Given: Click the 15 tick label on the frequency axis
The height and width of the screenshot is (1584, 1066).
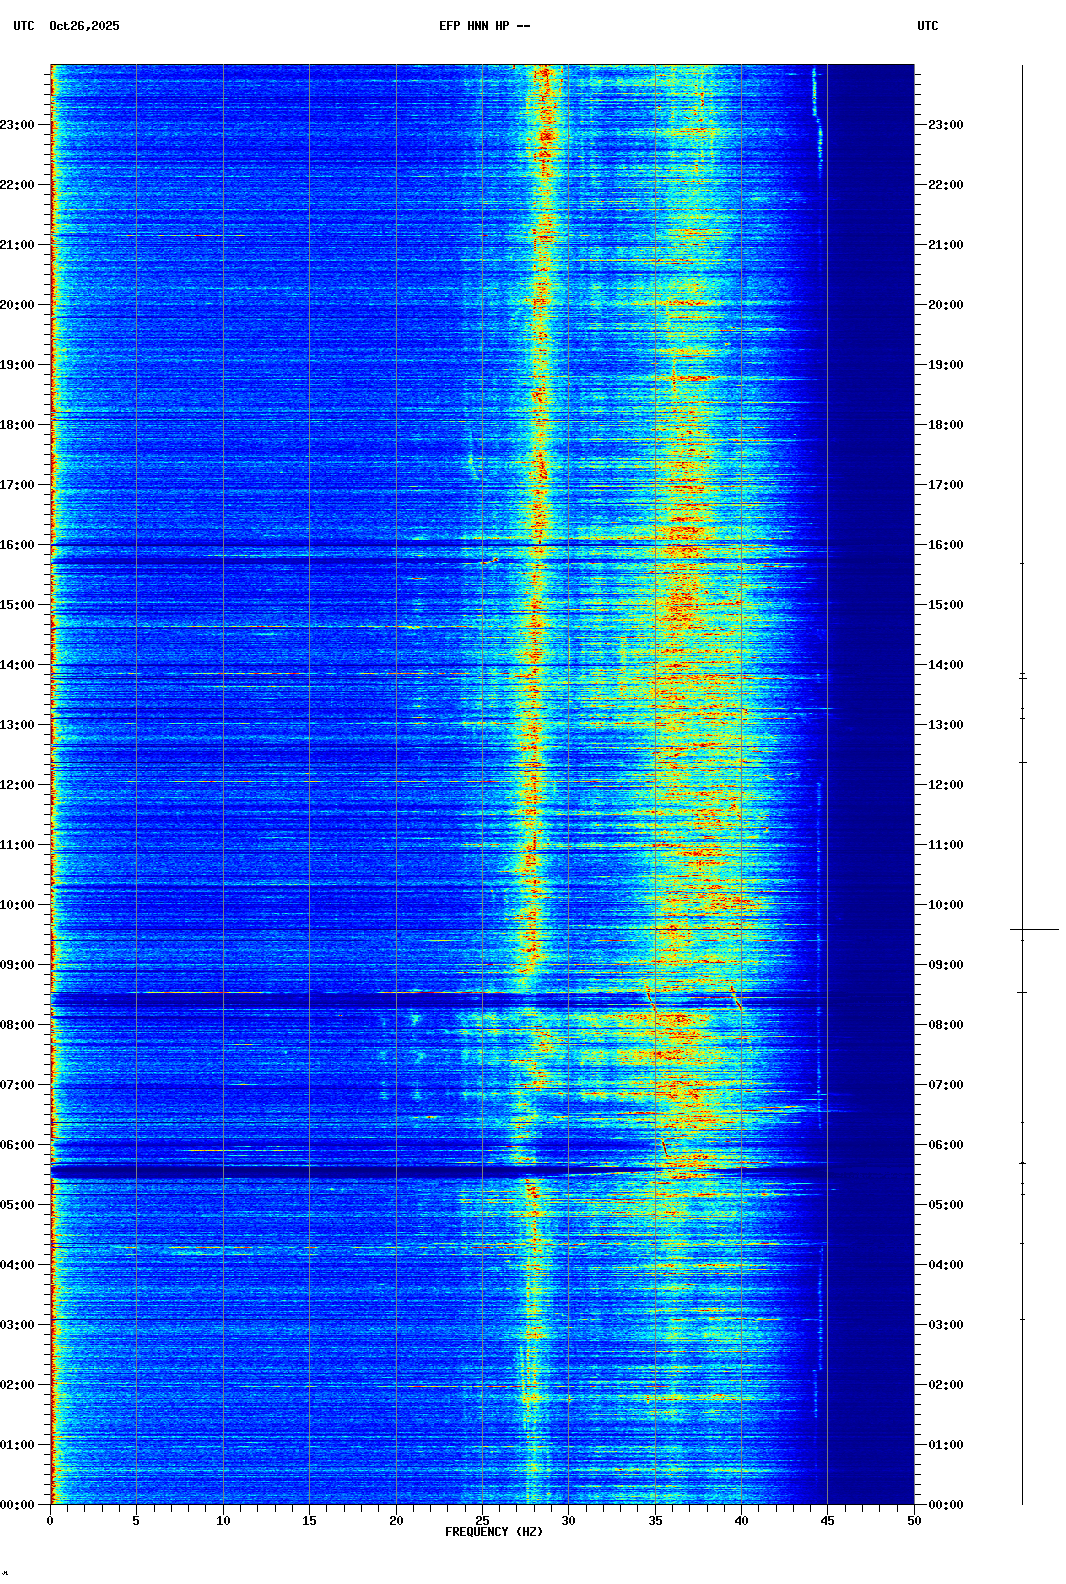Looking at the screenshot, I should [309, 1521].
